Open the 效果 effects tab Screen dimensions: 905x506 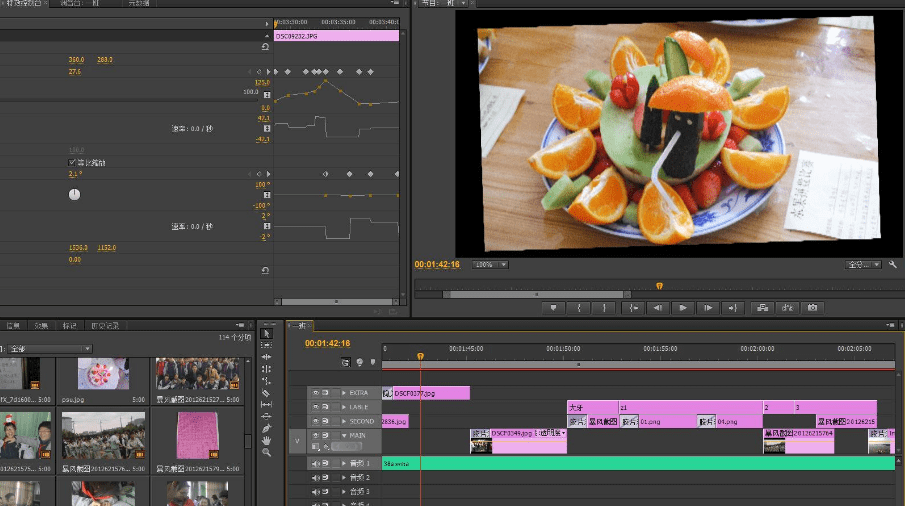[x=41, y=326]
